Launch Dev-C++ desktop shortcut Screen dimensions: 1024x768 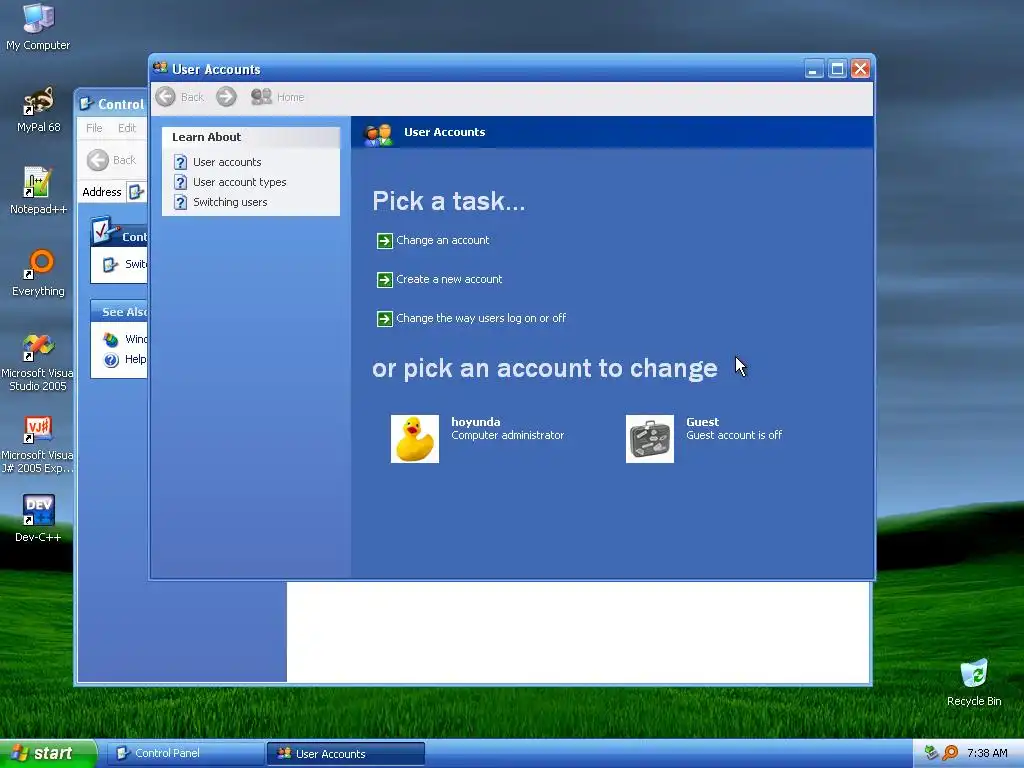[x=38, y=519]
